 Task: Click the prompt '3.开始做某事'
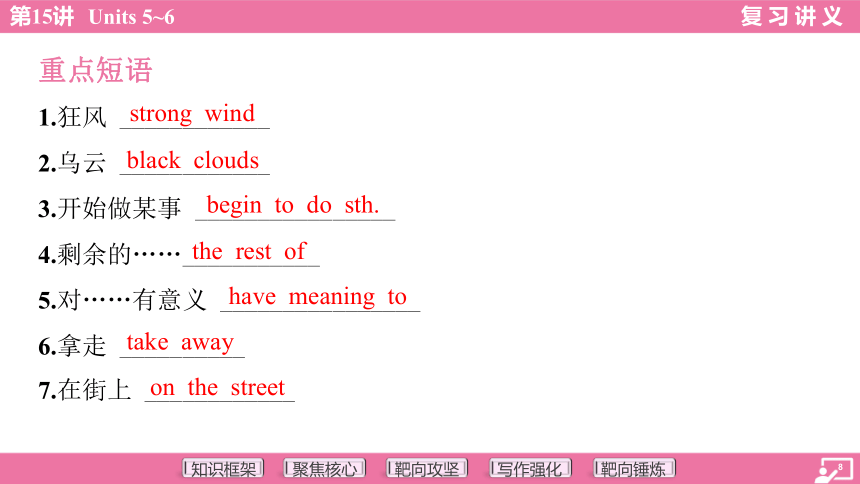(110, 209)
